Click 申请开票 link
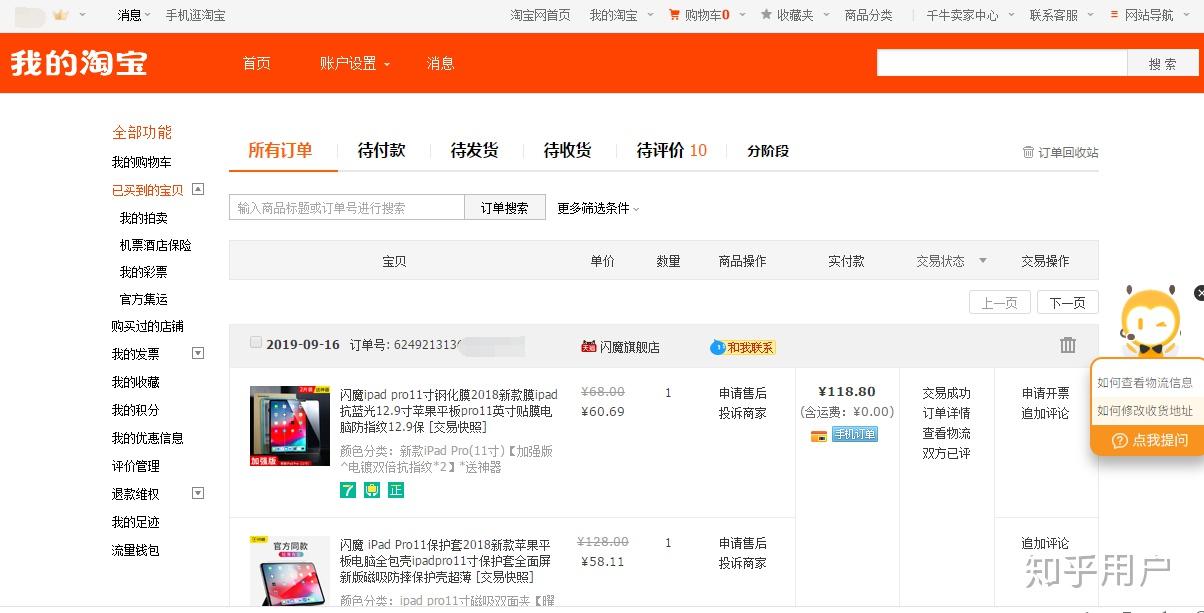Image resolution: width=1204 pixels, height=613 pixels. tap(1045, 393)
